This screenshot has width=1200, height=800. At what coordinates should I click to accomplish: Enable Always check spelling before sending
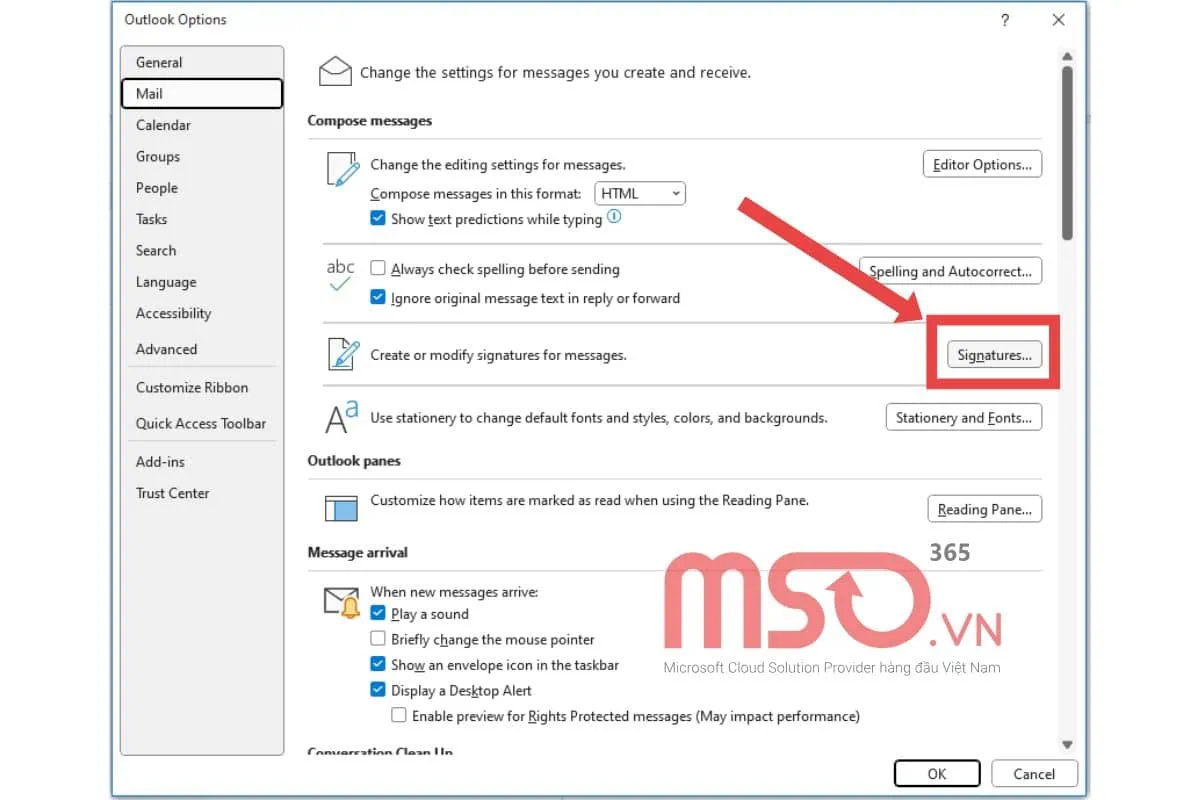coord(378,269)
